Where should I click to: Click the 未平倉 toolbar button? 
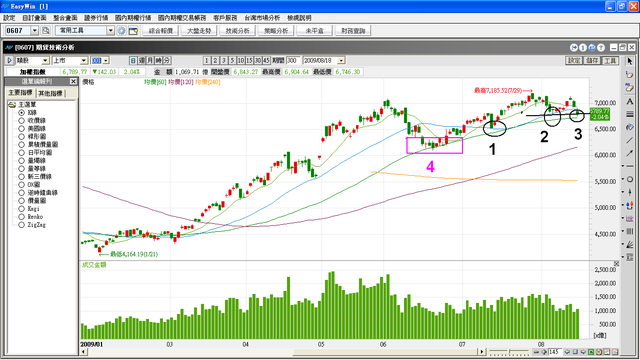(x=315, y=31)
